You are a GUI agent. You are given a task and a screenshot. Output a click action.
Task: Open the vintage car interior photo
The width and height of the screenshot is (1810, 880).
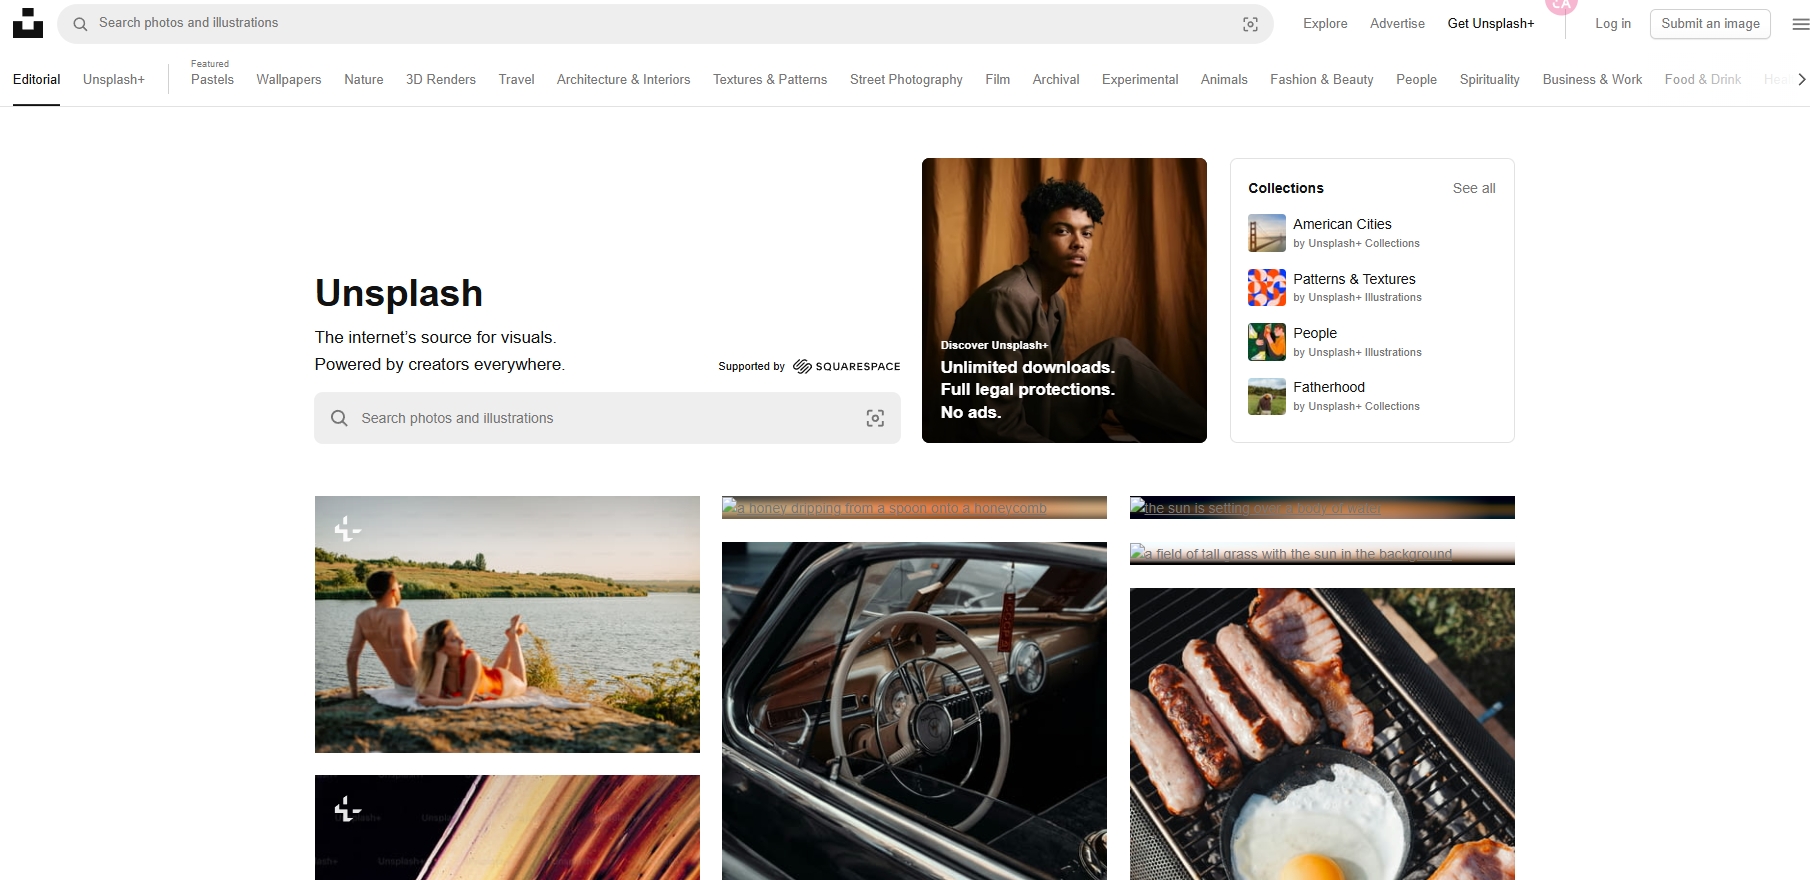click(914, 711)
